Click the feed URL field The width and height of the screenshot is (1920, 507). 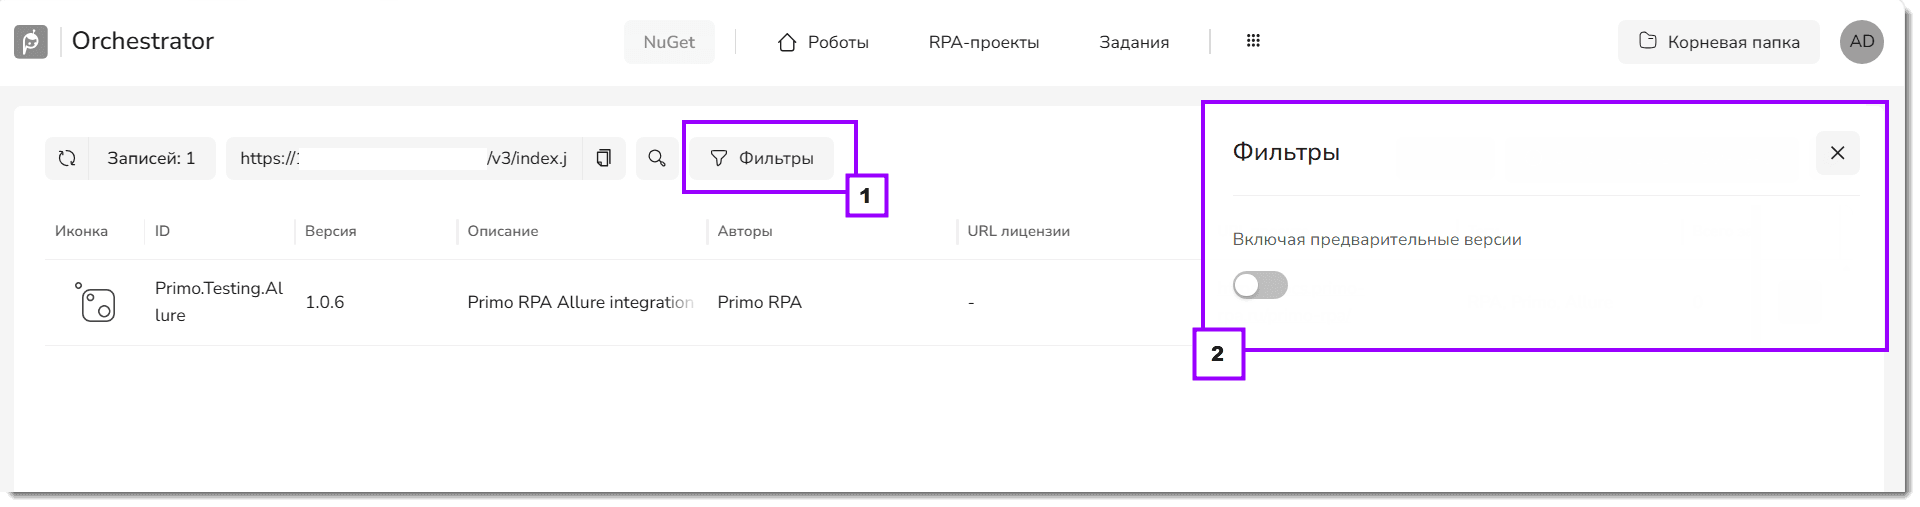(x=405, y=158)
